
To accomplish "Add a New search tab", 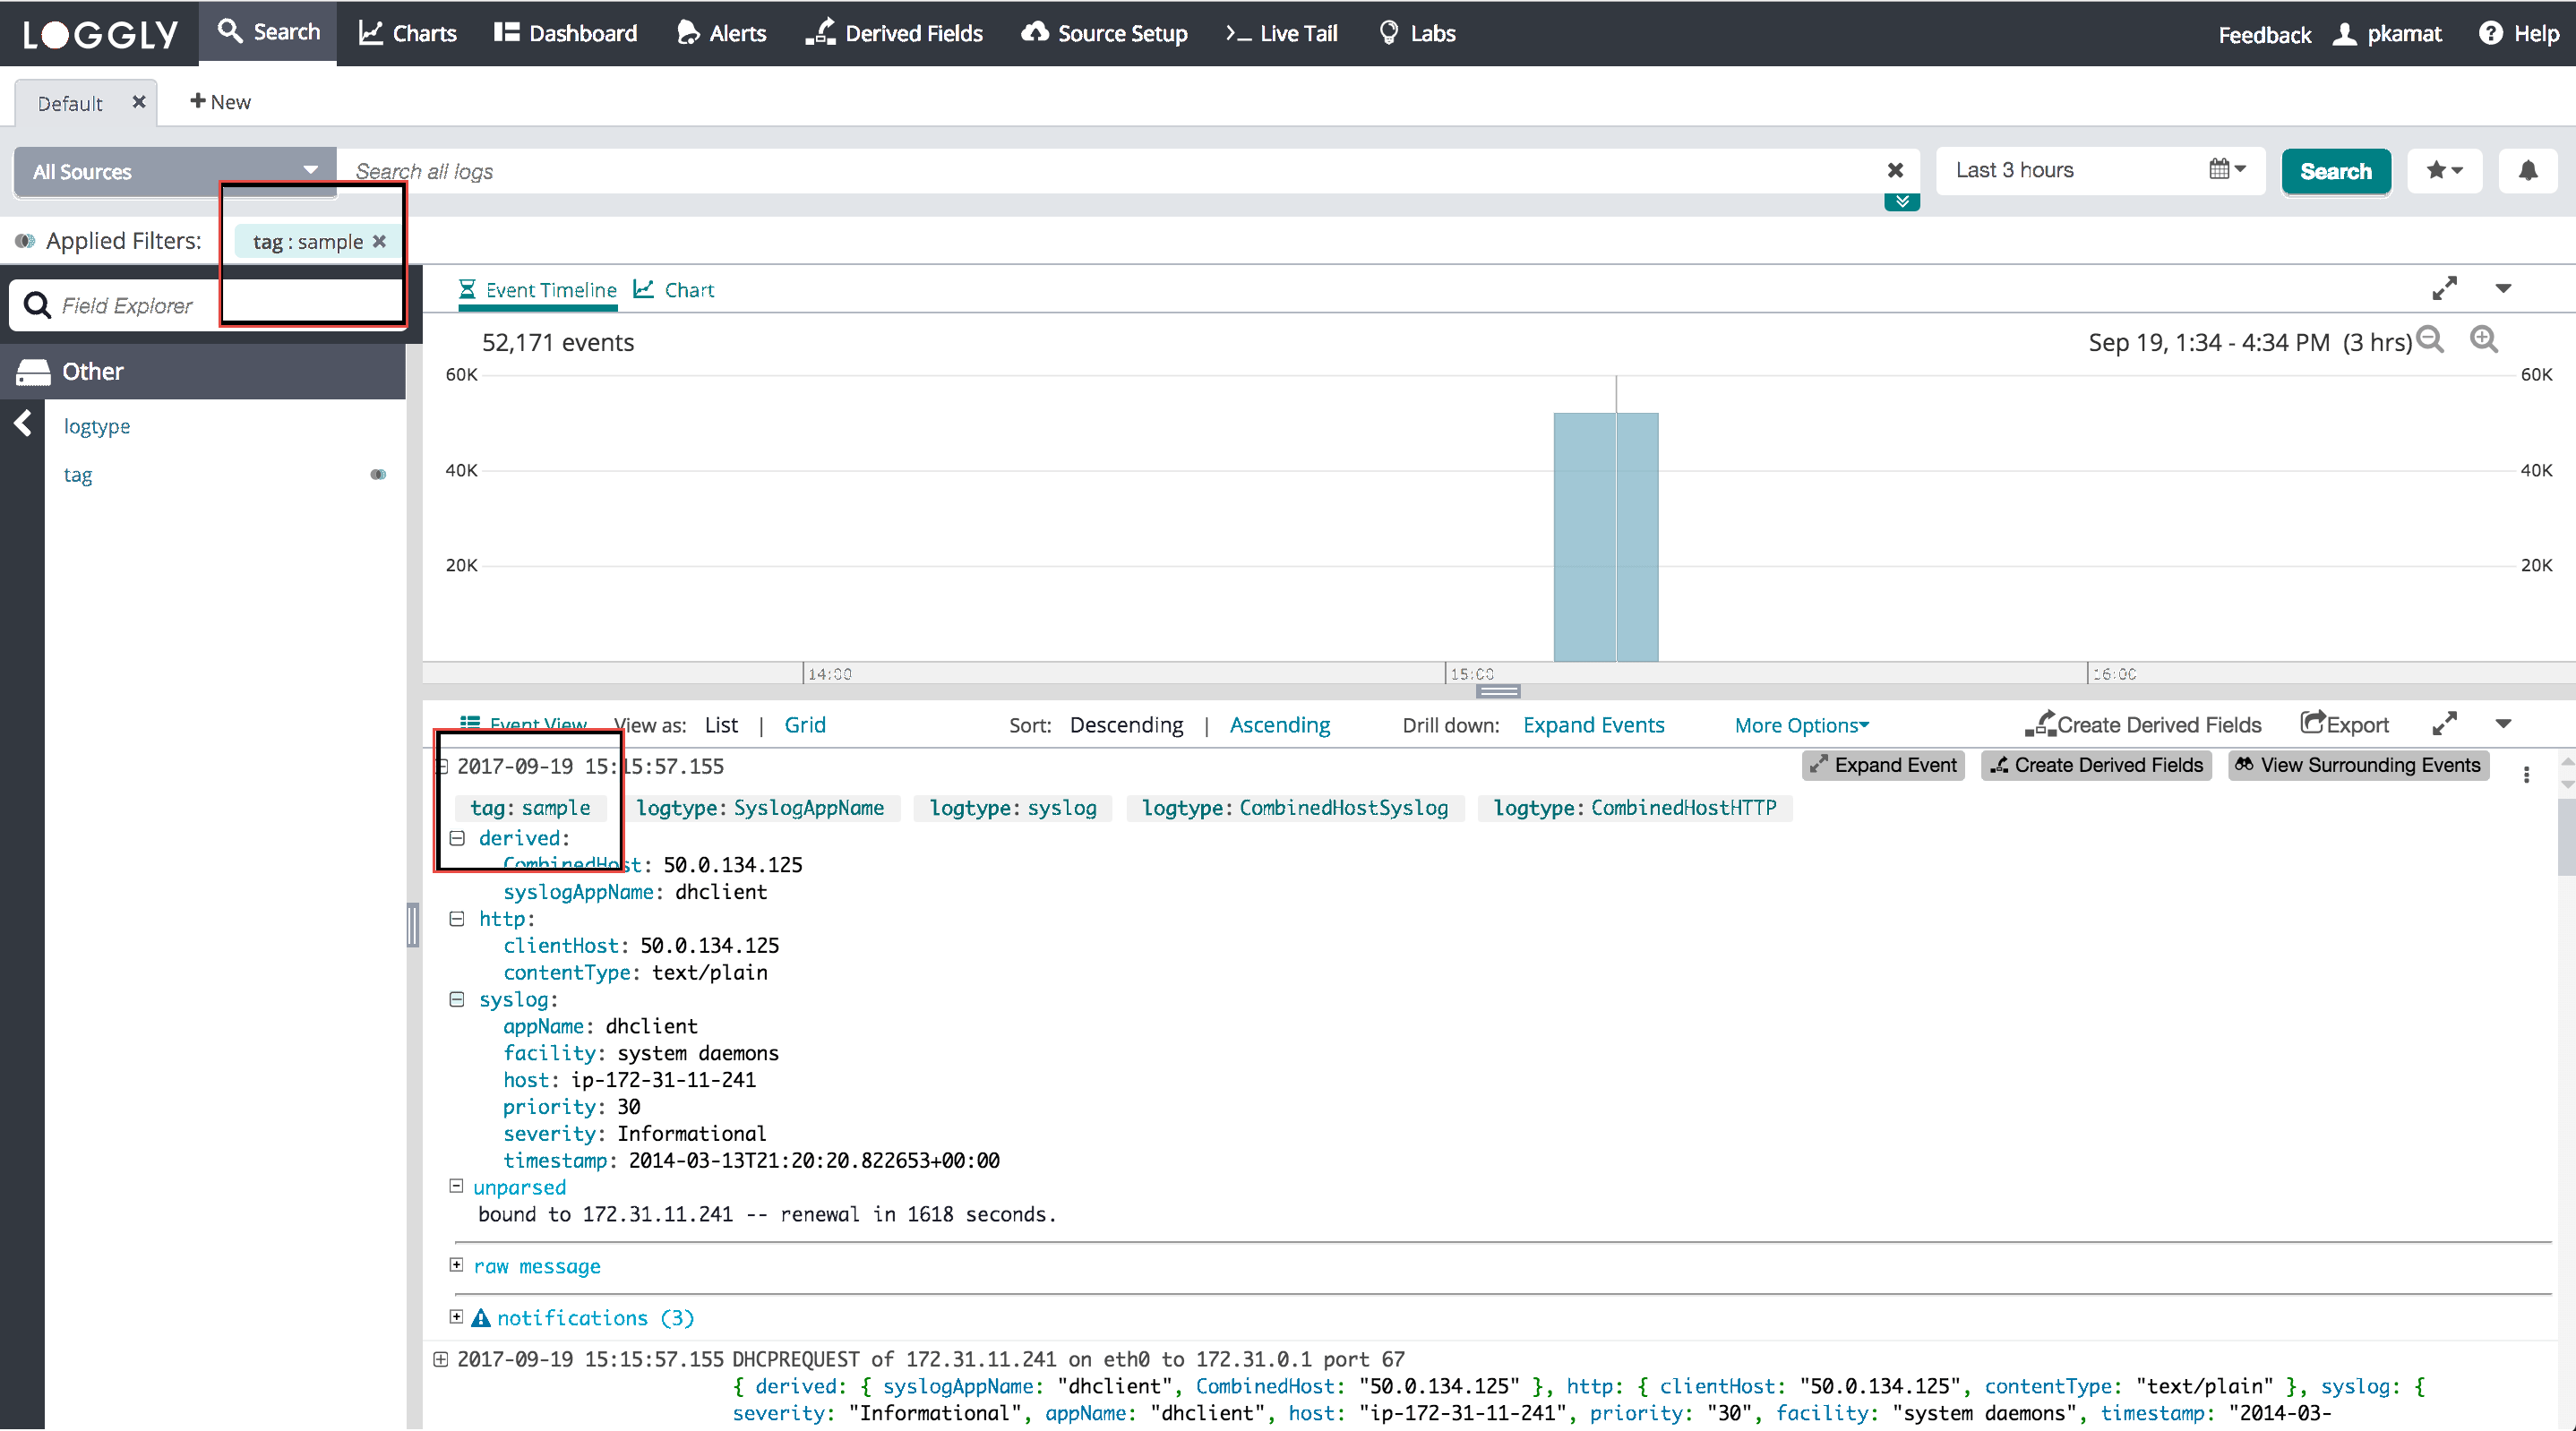I will [221, 102].
